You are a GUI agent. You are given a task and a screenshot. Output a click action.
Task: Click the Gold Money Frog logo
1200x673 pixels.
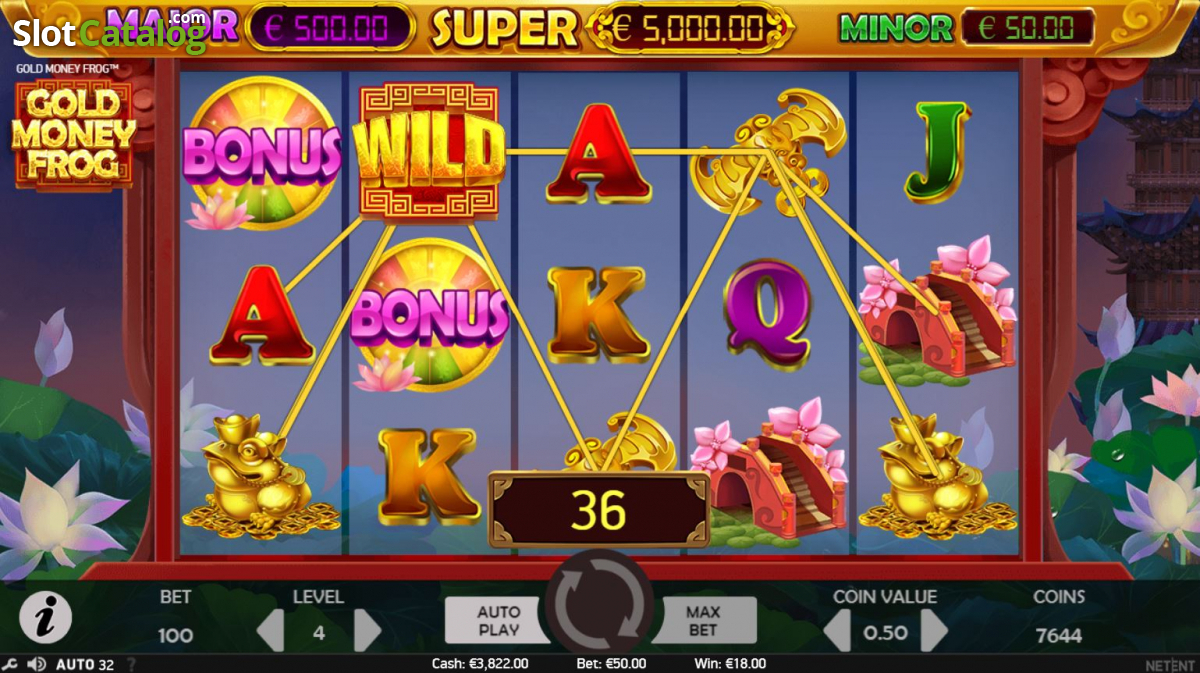74,134
